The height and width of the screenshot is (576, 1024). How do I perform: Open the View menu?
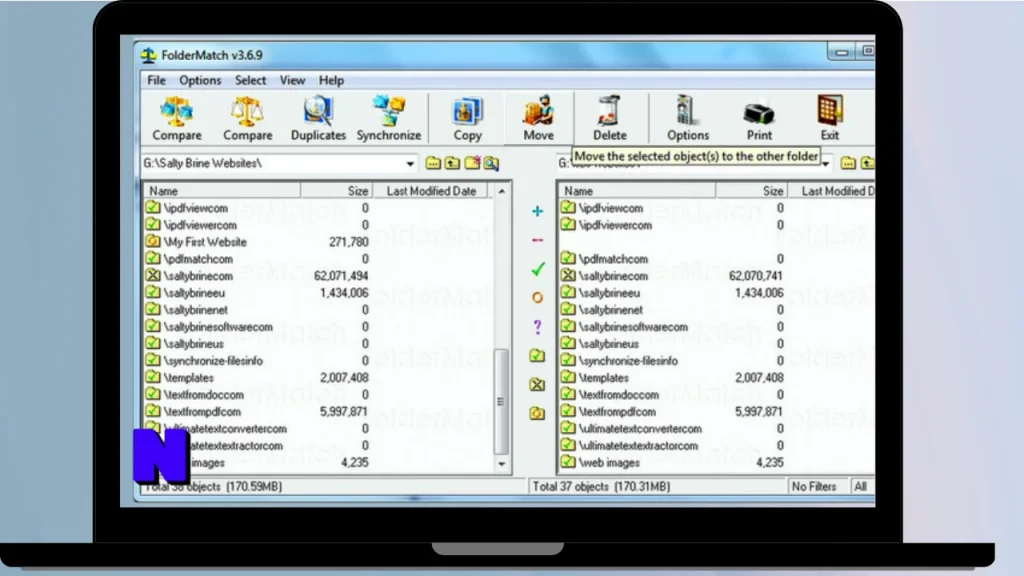tap(292, 80)
